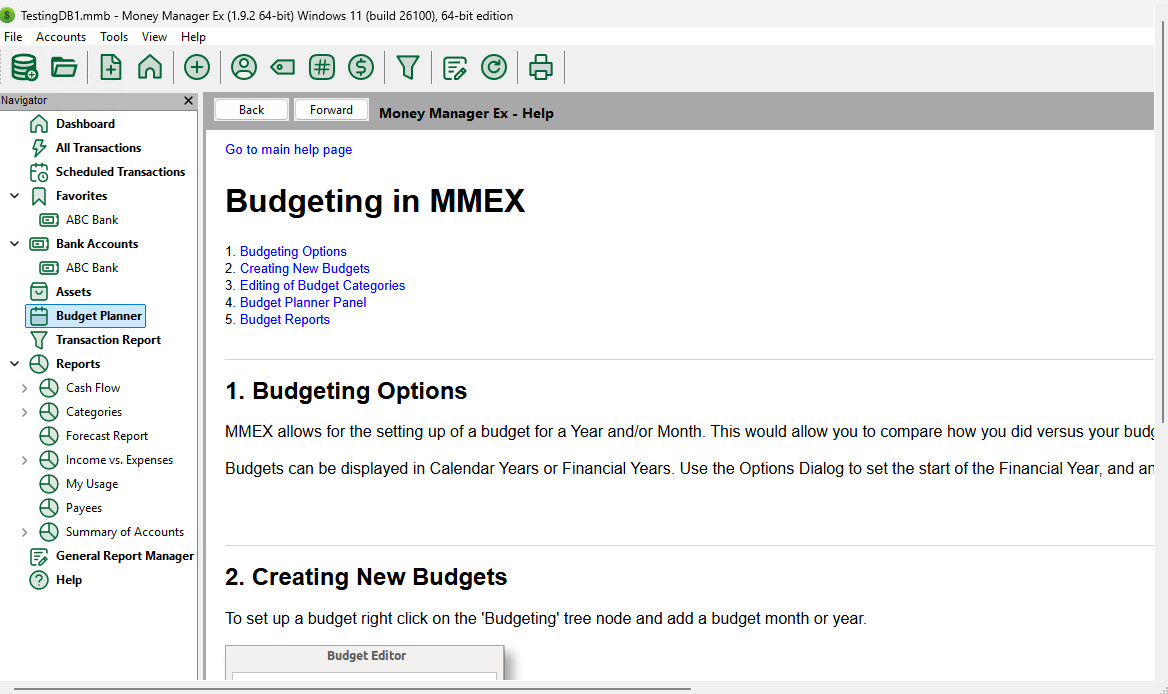Open Currency manager dollar icon

(x=361, y=67)
